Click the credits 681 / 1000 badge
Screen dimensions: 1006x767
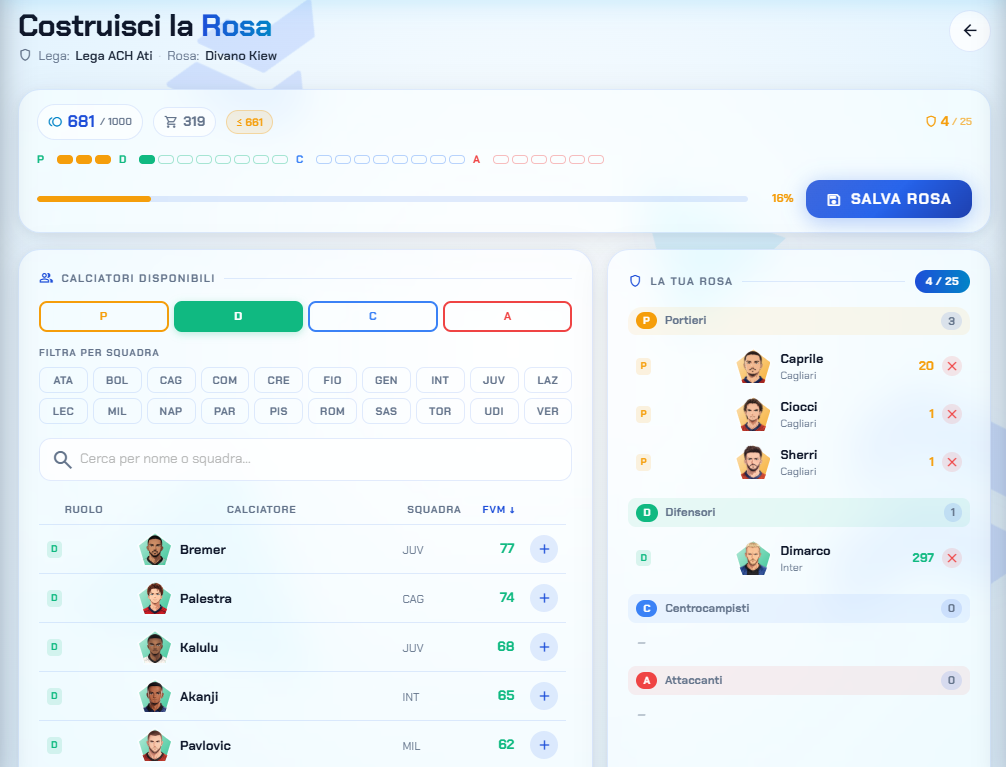point(90,122)
